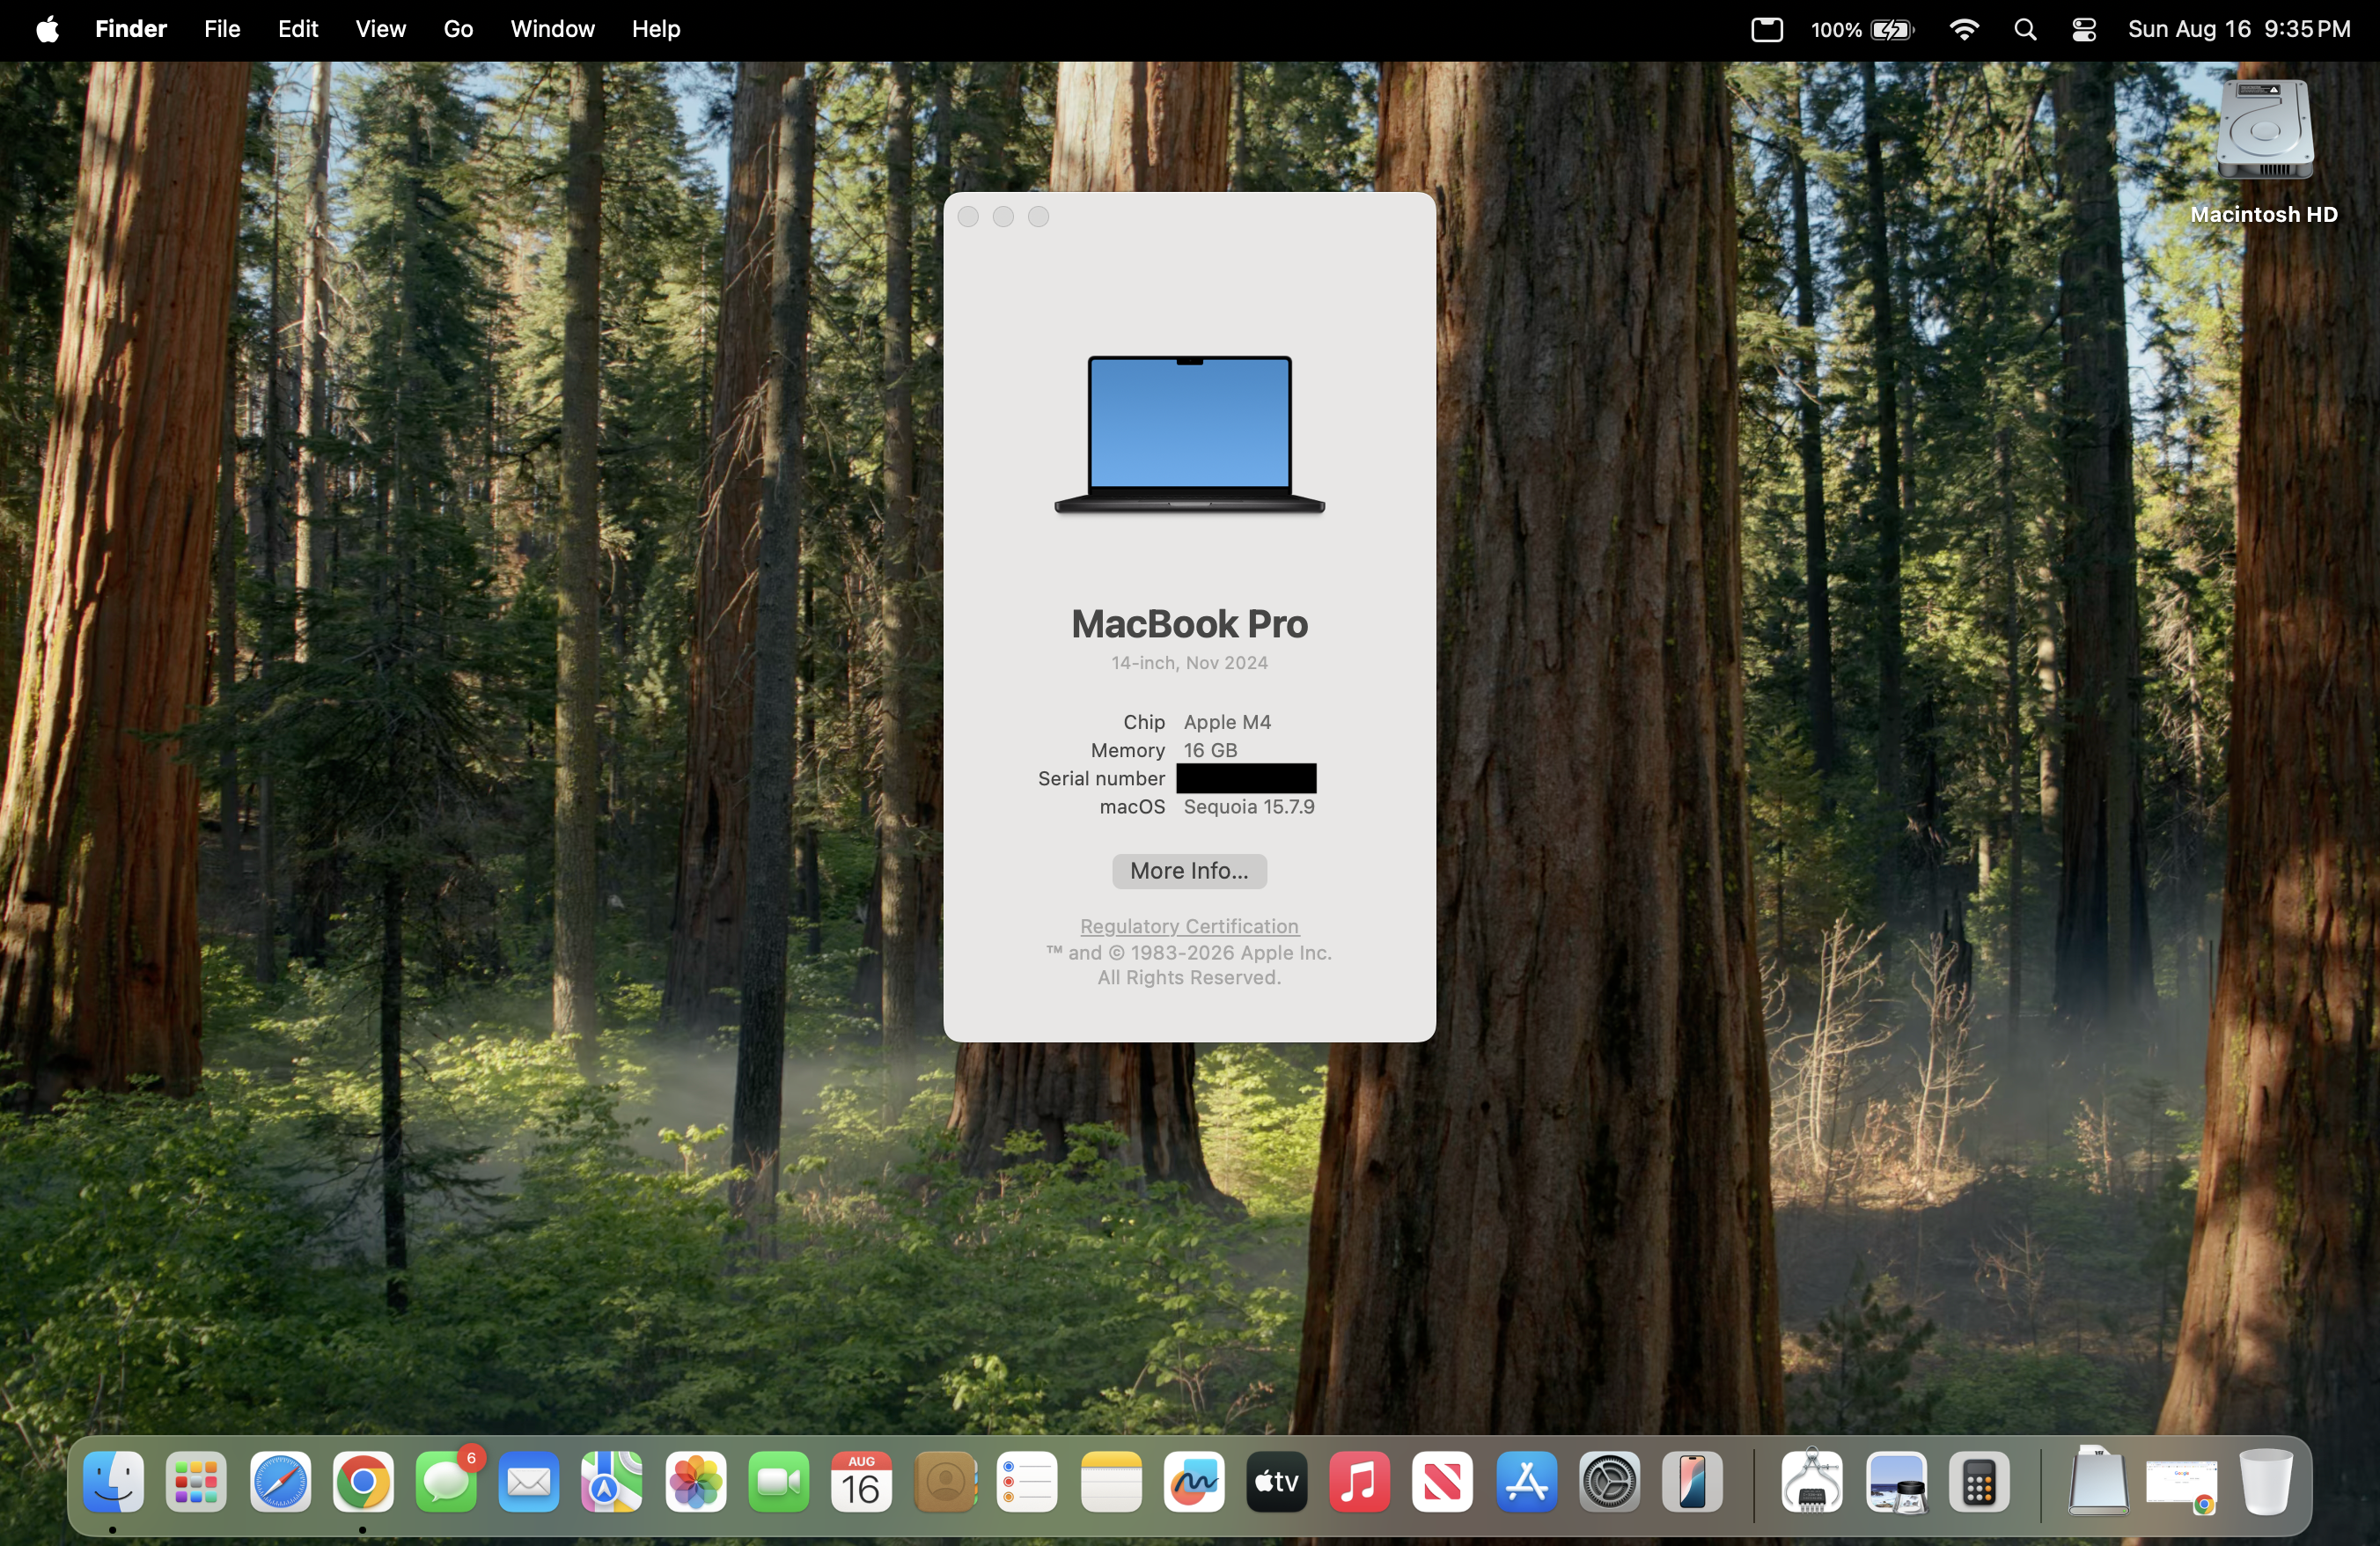Click the More Info... button
The height and width of the screenshot is (1546, 2380).
1189,871
